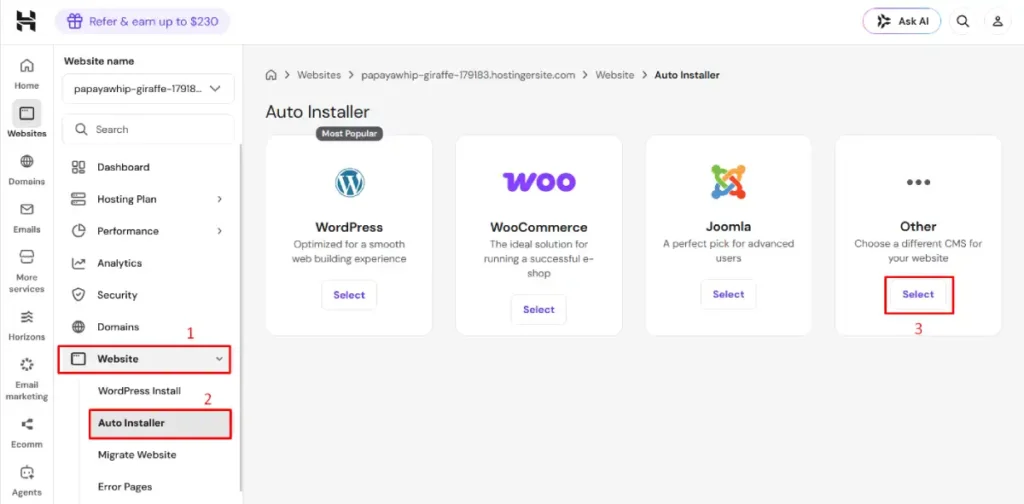Open Domains in the sidebar menu

pos(148,326)
